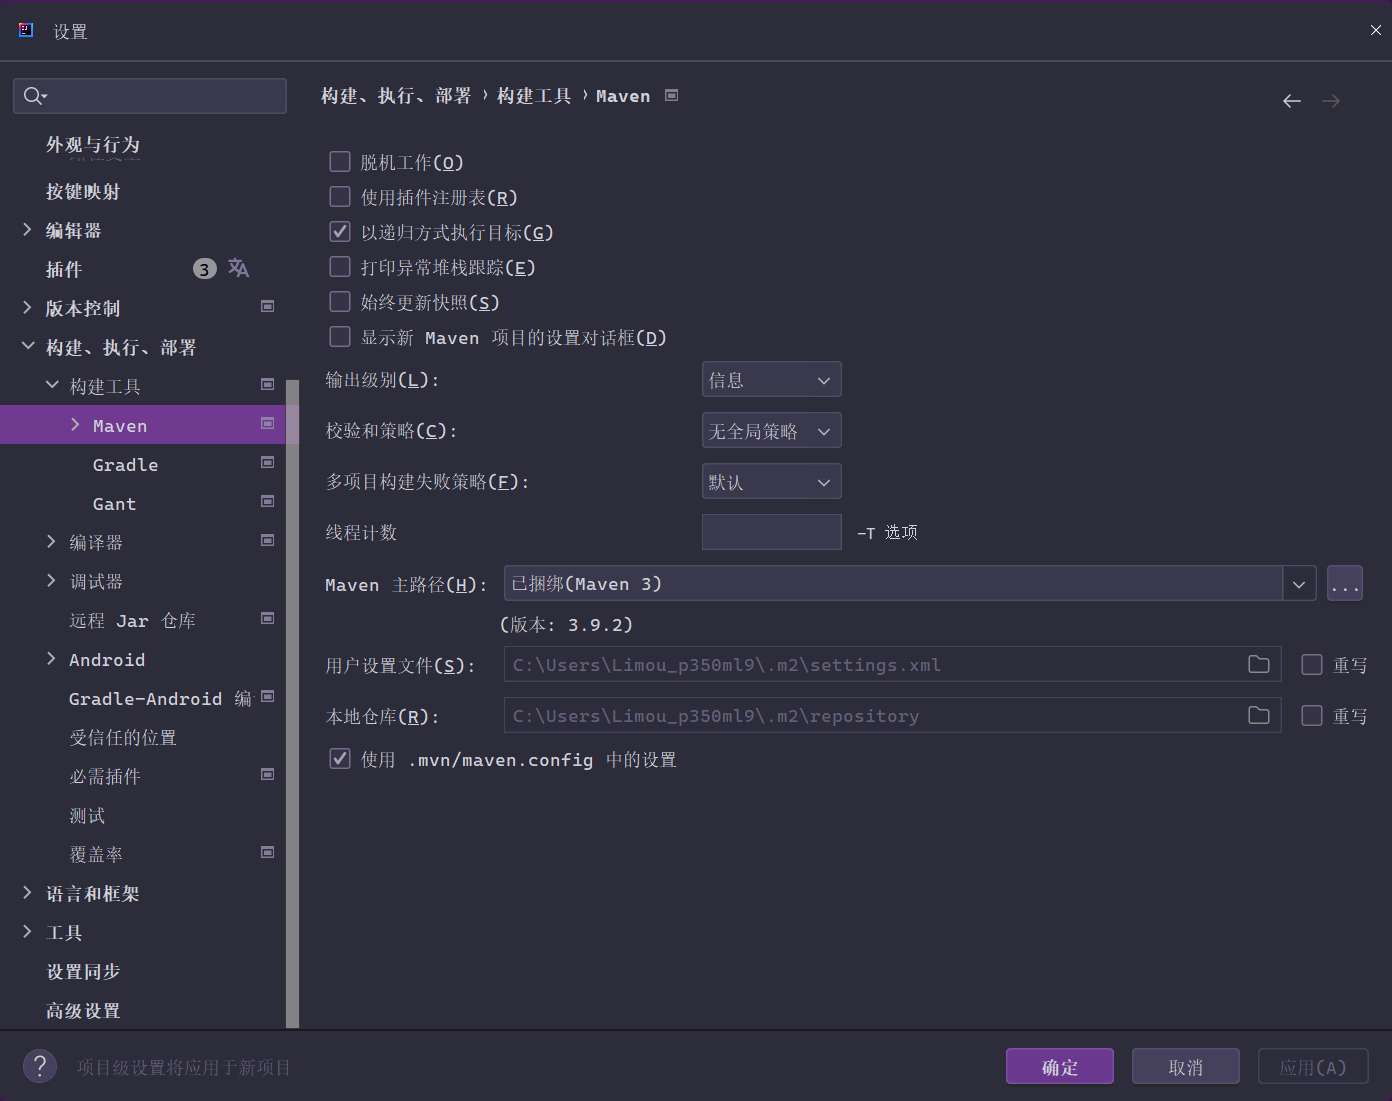Open 外观与行为 settings section

[93, 146]
